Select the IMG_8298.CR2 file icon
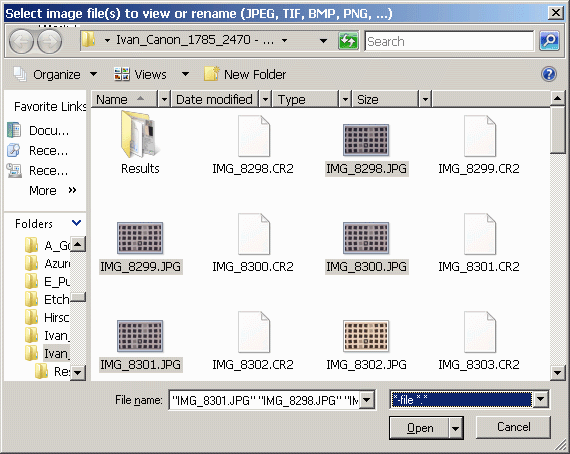Screen dimensions: 570x454 tap(254, 136)
